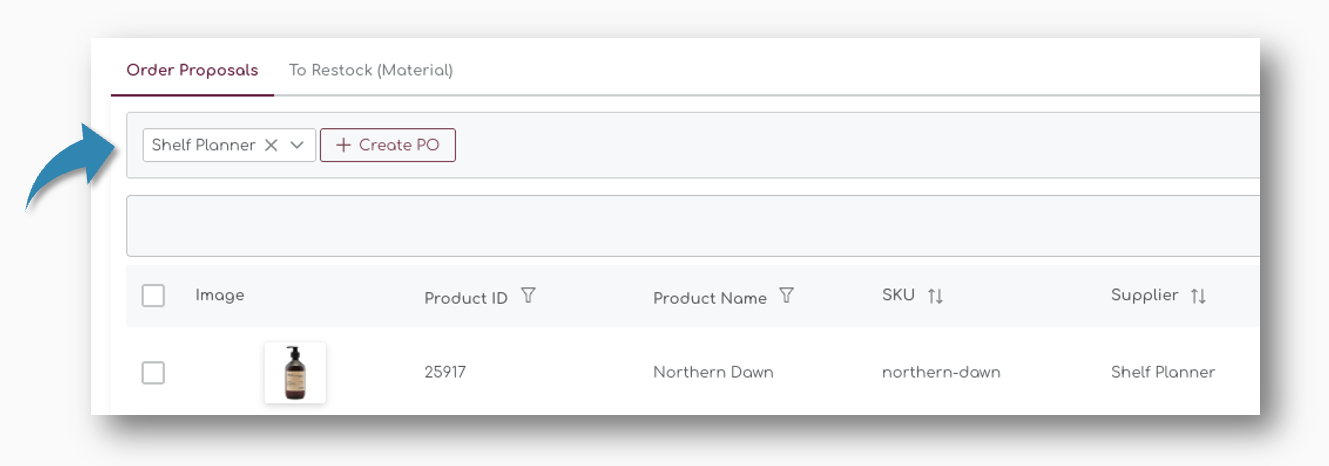The height and width of the screenshot is (466, 1329).
Task: Click the Shelf Planner supplier cell
Action: [1163, 372]
